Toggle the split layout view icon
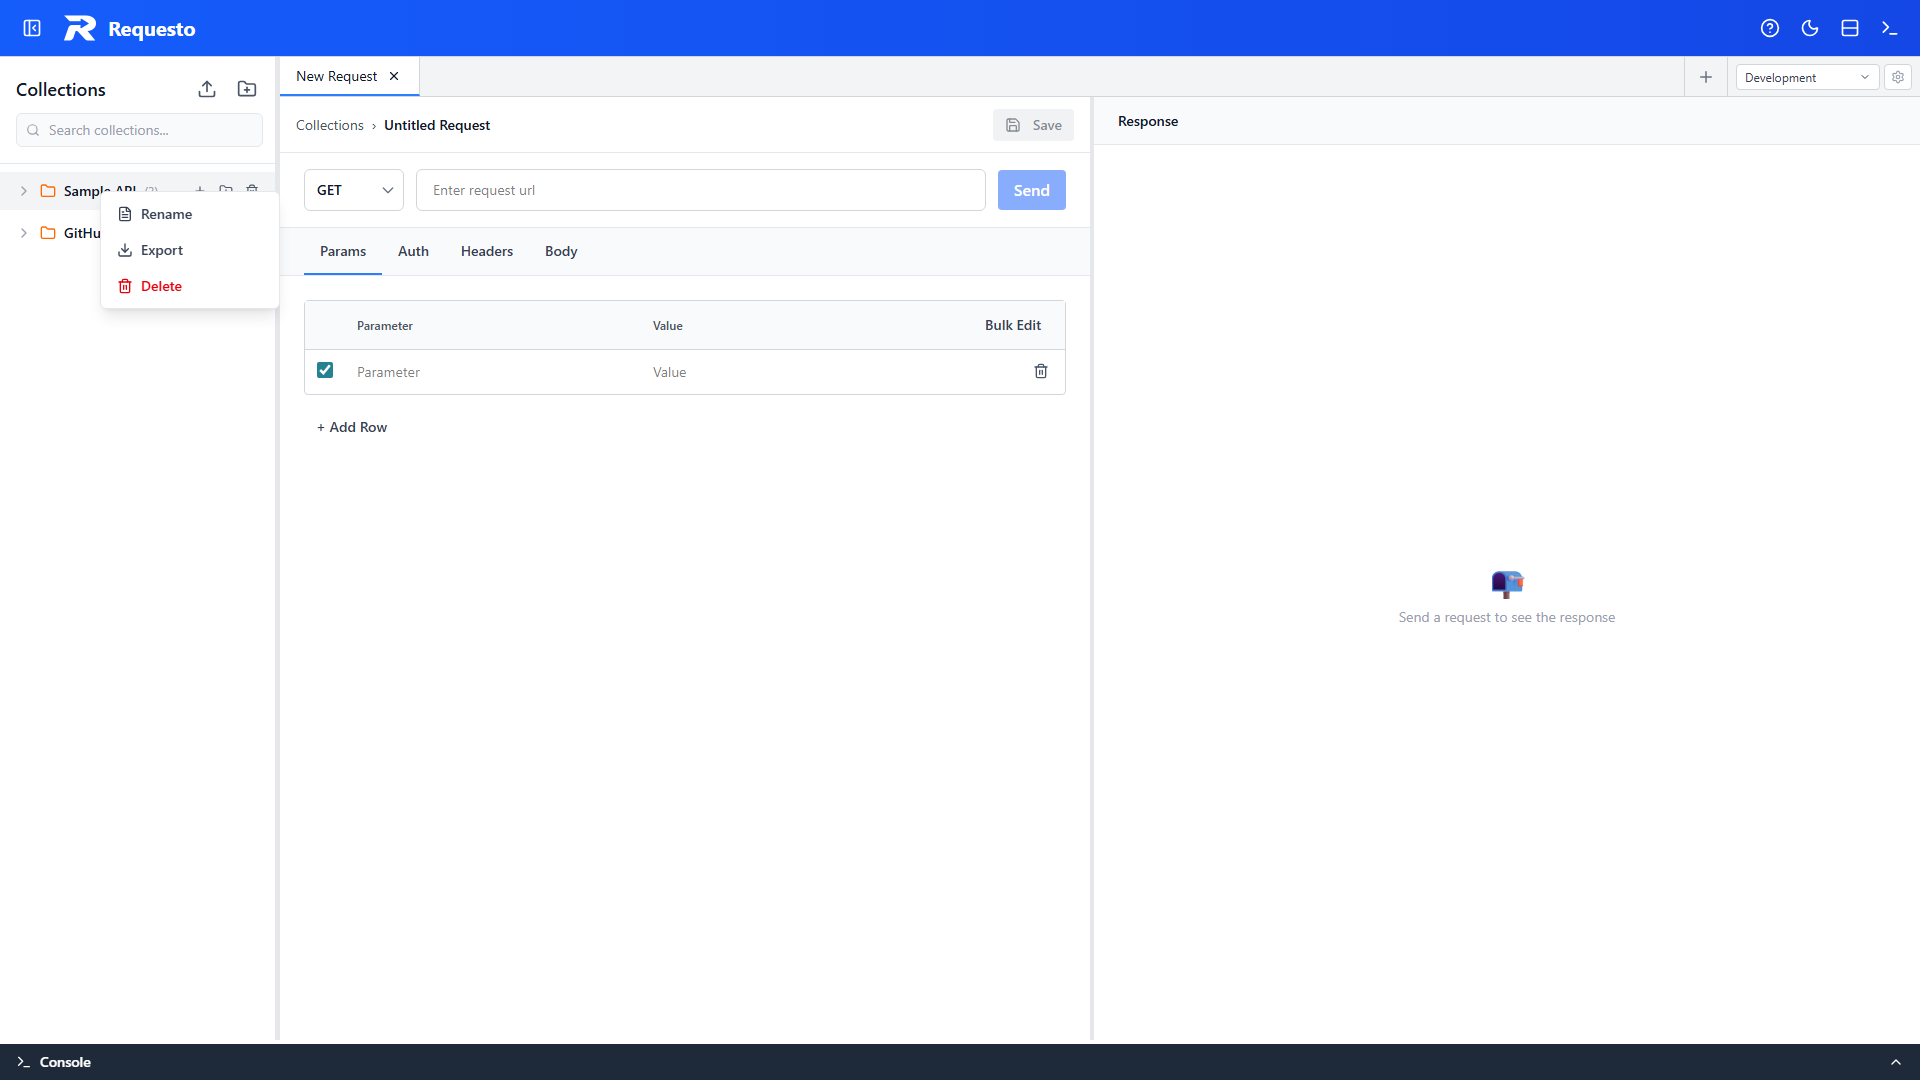Screen dimensions: 1920x1080 point(1850,28)
